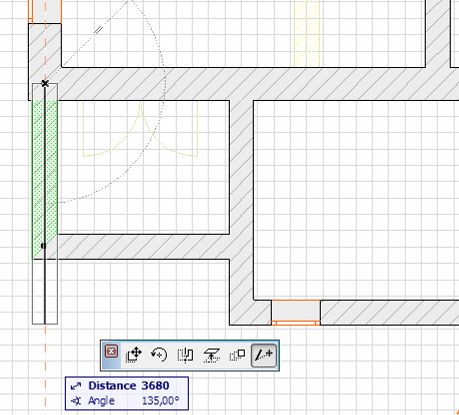Select the Move (drag) pet palette icon
Screen dimensions: 459x415
coord(134,355)
